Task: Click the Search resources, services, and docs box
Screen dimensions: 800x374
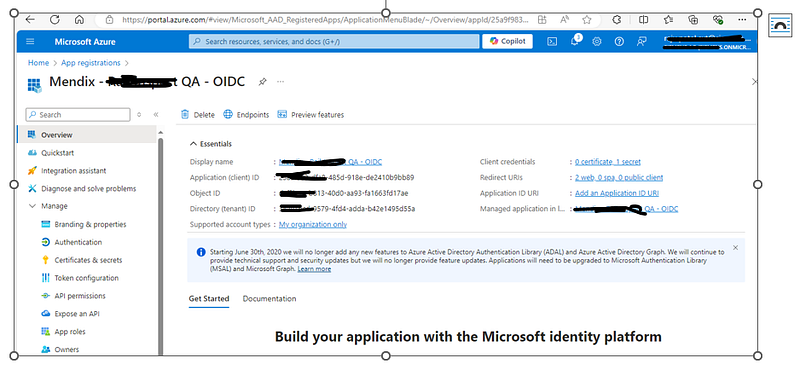Action: coord(334,41)
